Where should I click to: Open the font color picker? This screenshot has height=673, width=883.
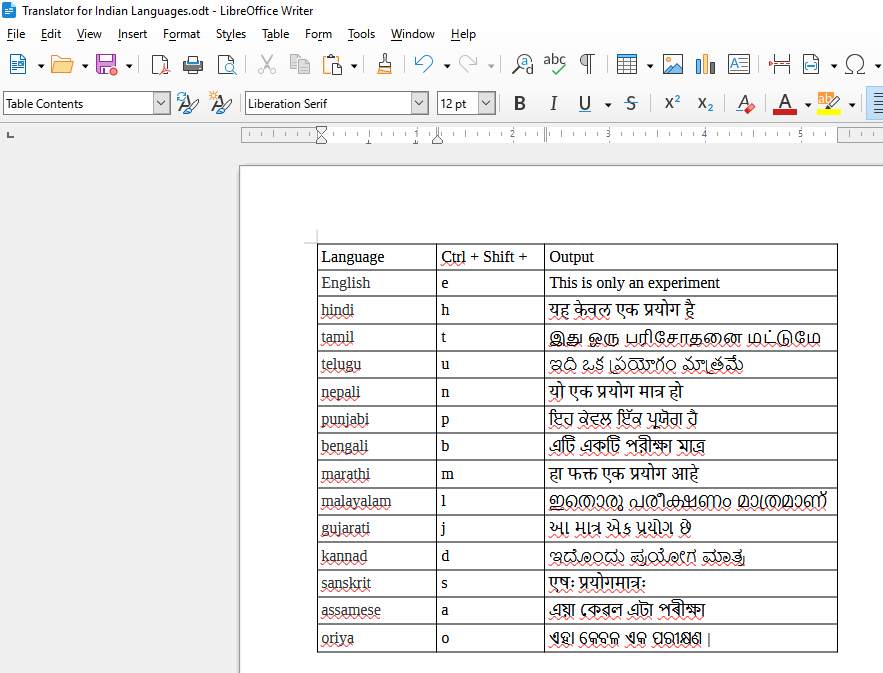(807, 103)
